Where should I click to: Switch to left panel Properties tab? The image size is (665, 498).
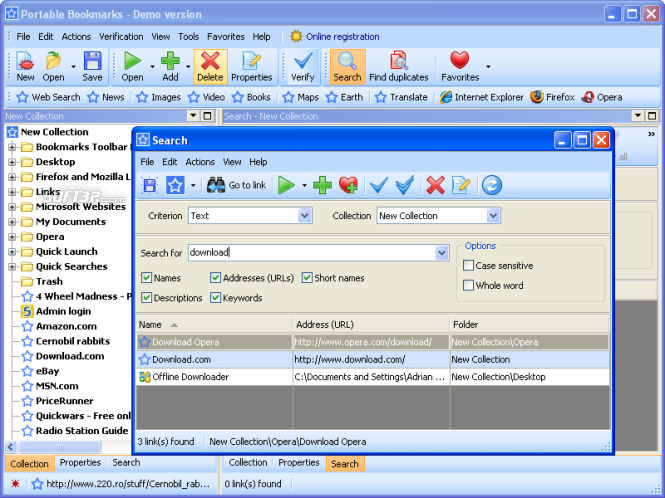coord(80,462)
